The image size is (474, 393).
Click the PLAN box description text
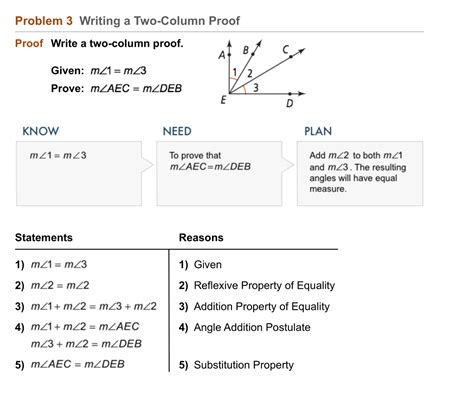[x=357, y=172]
